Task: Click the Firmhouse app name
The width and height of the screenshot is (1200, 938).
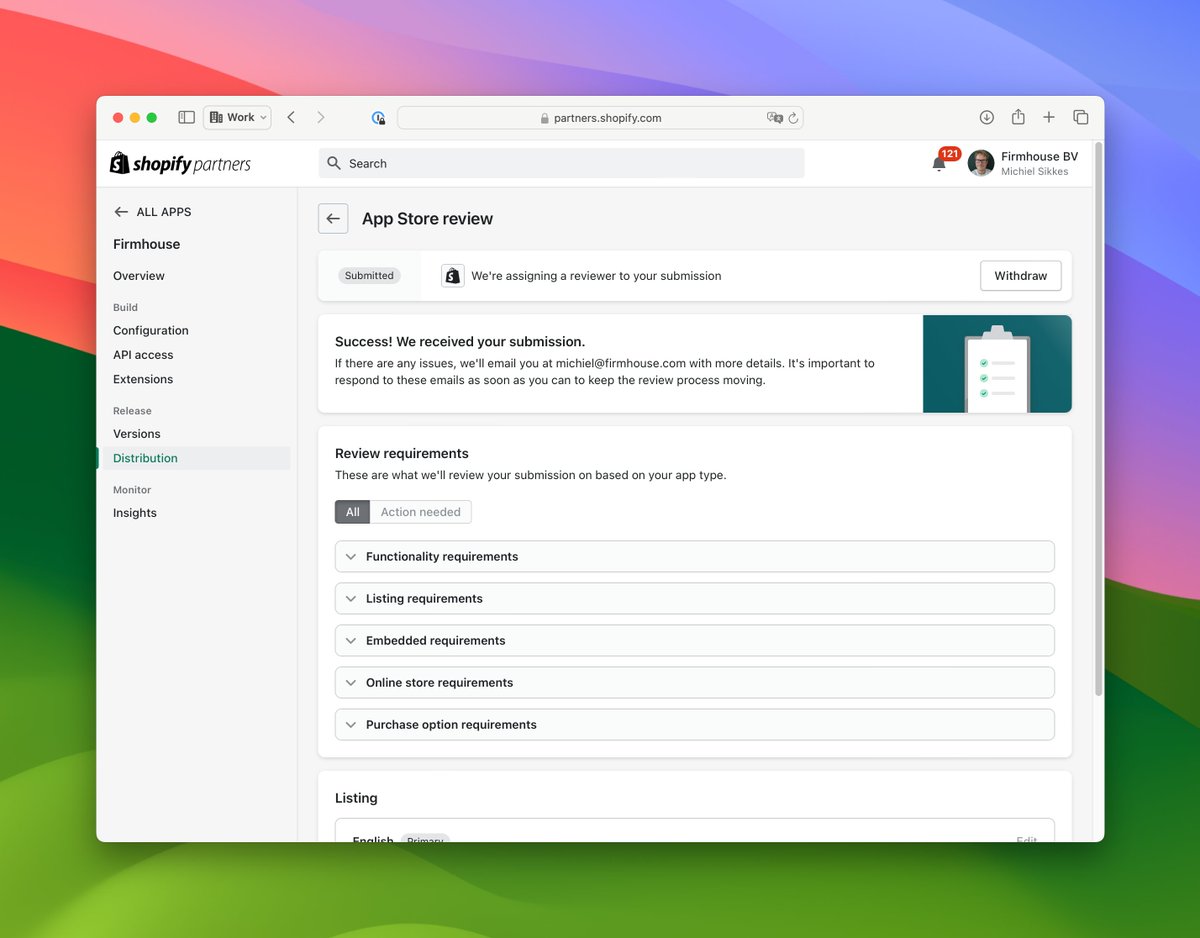Action: (x=146, y=244)
